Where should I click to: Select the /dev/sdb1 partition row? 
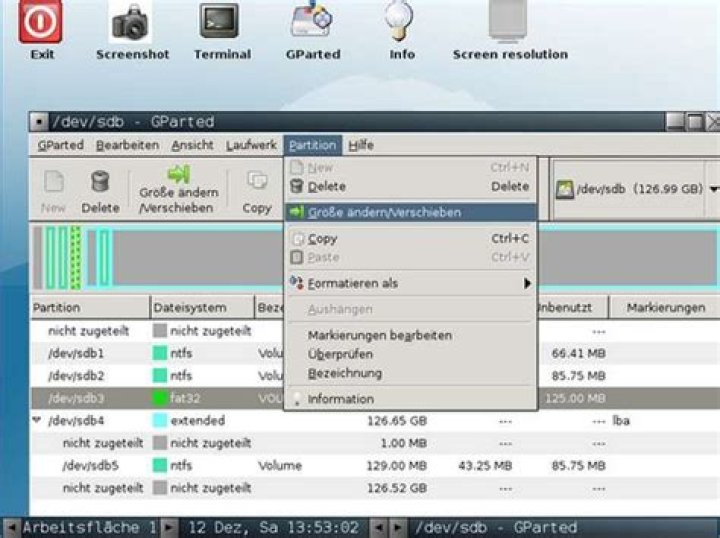[375, 353]
